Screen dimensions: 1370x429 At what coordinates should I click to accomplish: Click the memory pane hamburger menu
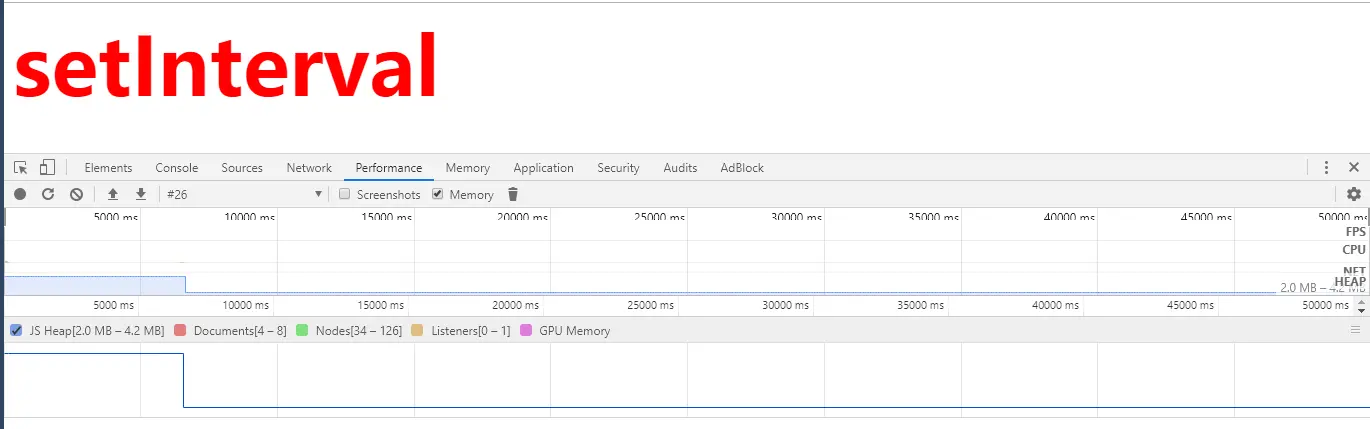1356,330
